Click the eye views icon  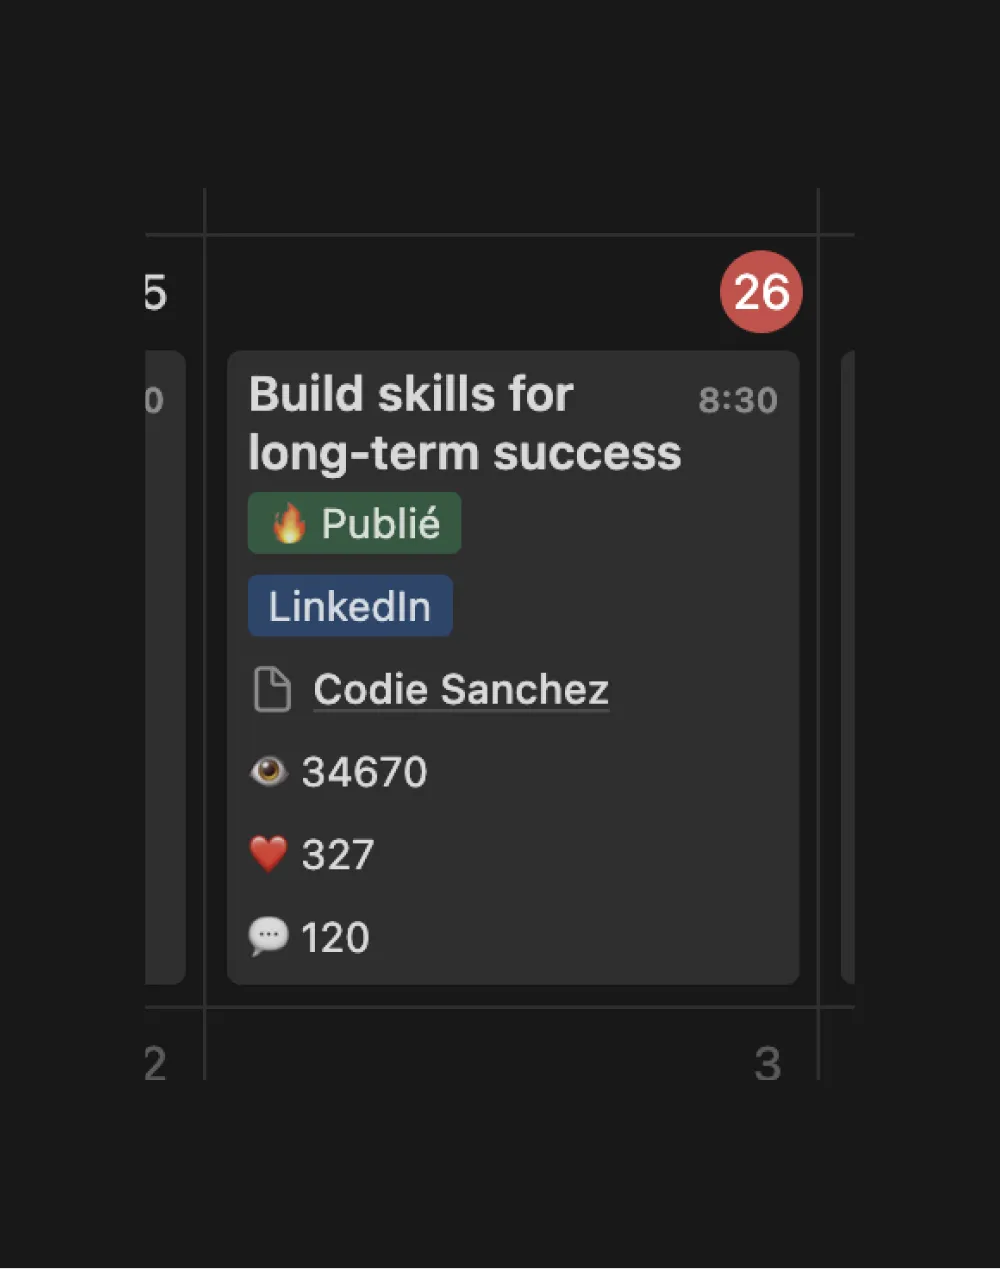click(x=268, y=771)
